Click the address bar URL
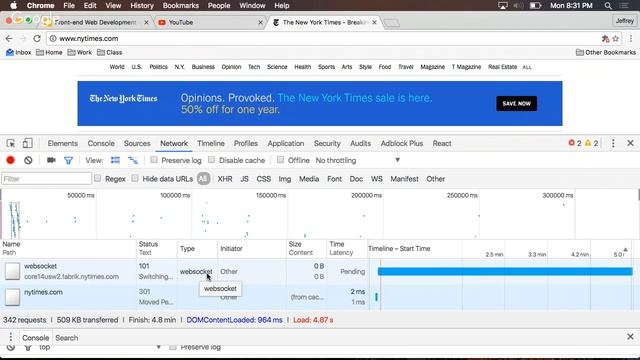Viewport: 640px width, 360px height. tap(89, 38)
